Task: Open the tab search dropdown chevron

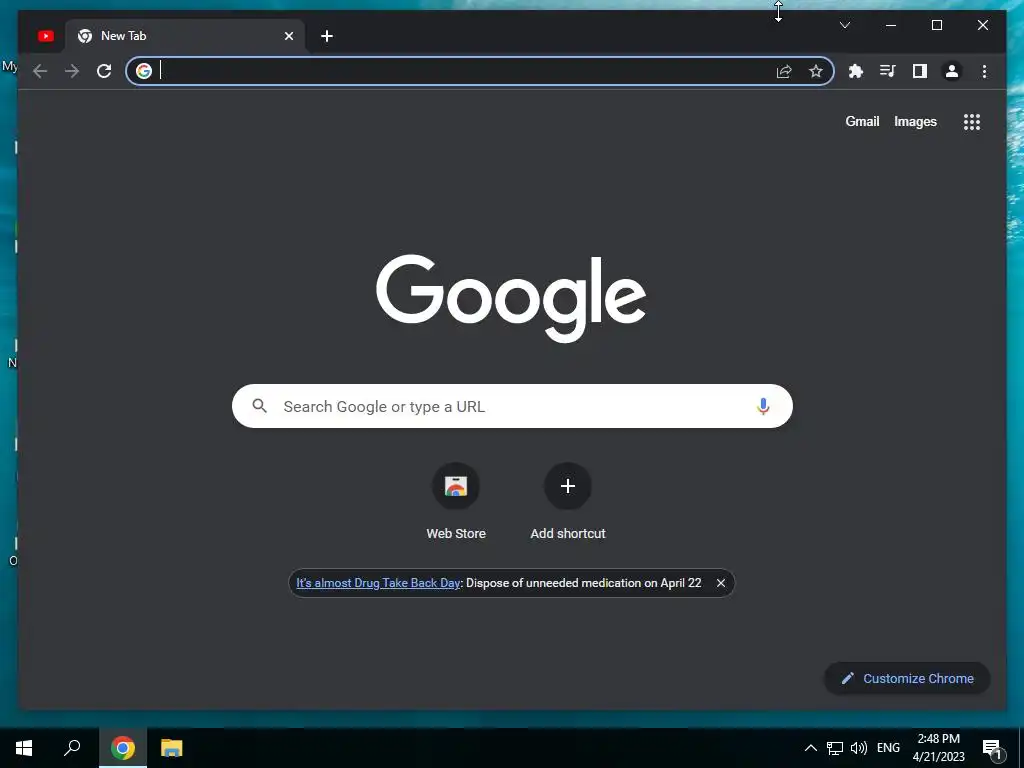Action: 844,25
